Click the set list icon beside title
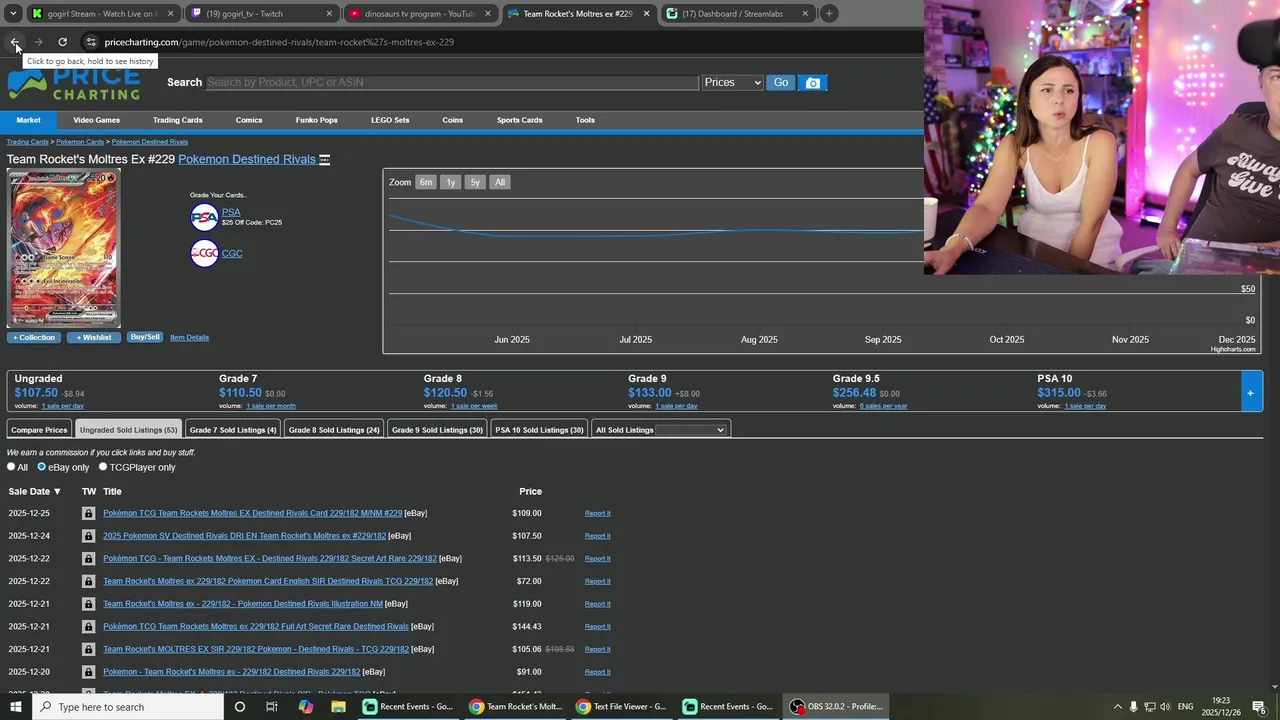This screenshot has width=1280, height=720. [x=324, y=160]
